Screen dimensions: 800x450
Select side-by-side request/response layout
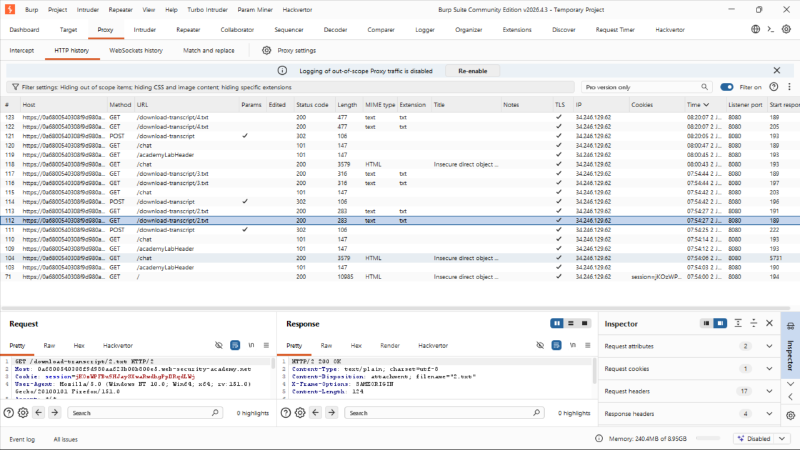pyautogui.click(x=557, y=323)
